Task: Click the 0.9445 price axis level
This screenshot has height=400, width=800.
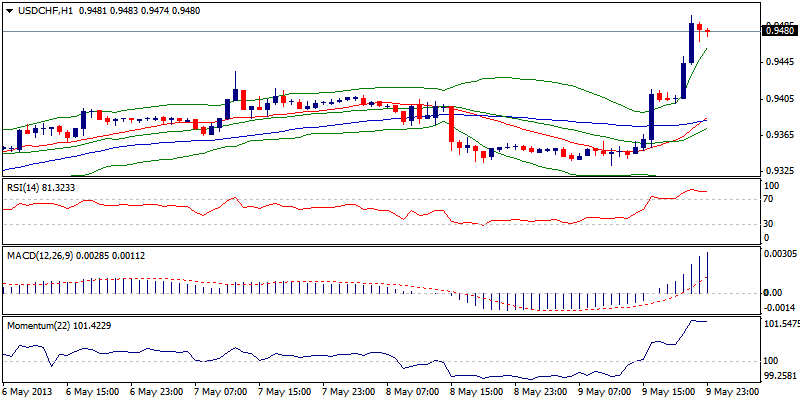Action: coord(779,62)
